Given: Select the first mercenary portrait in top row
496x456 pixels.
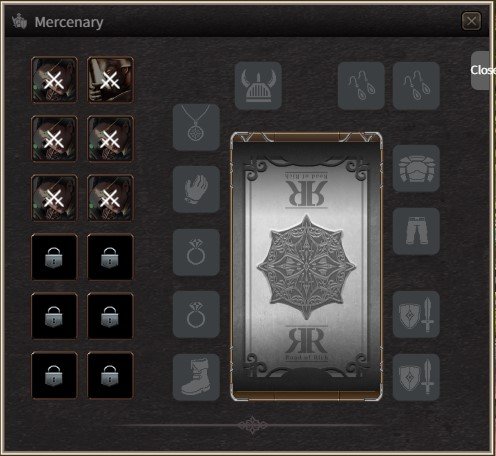Looking at the screenshot, I should [54, 80].
